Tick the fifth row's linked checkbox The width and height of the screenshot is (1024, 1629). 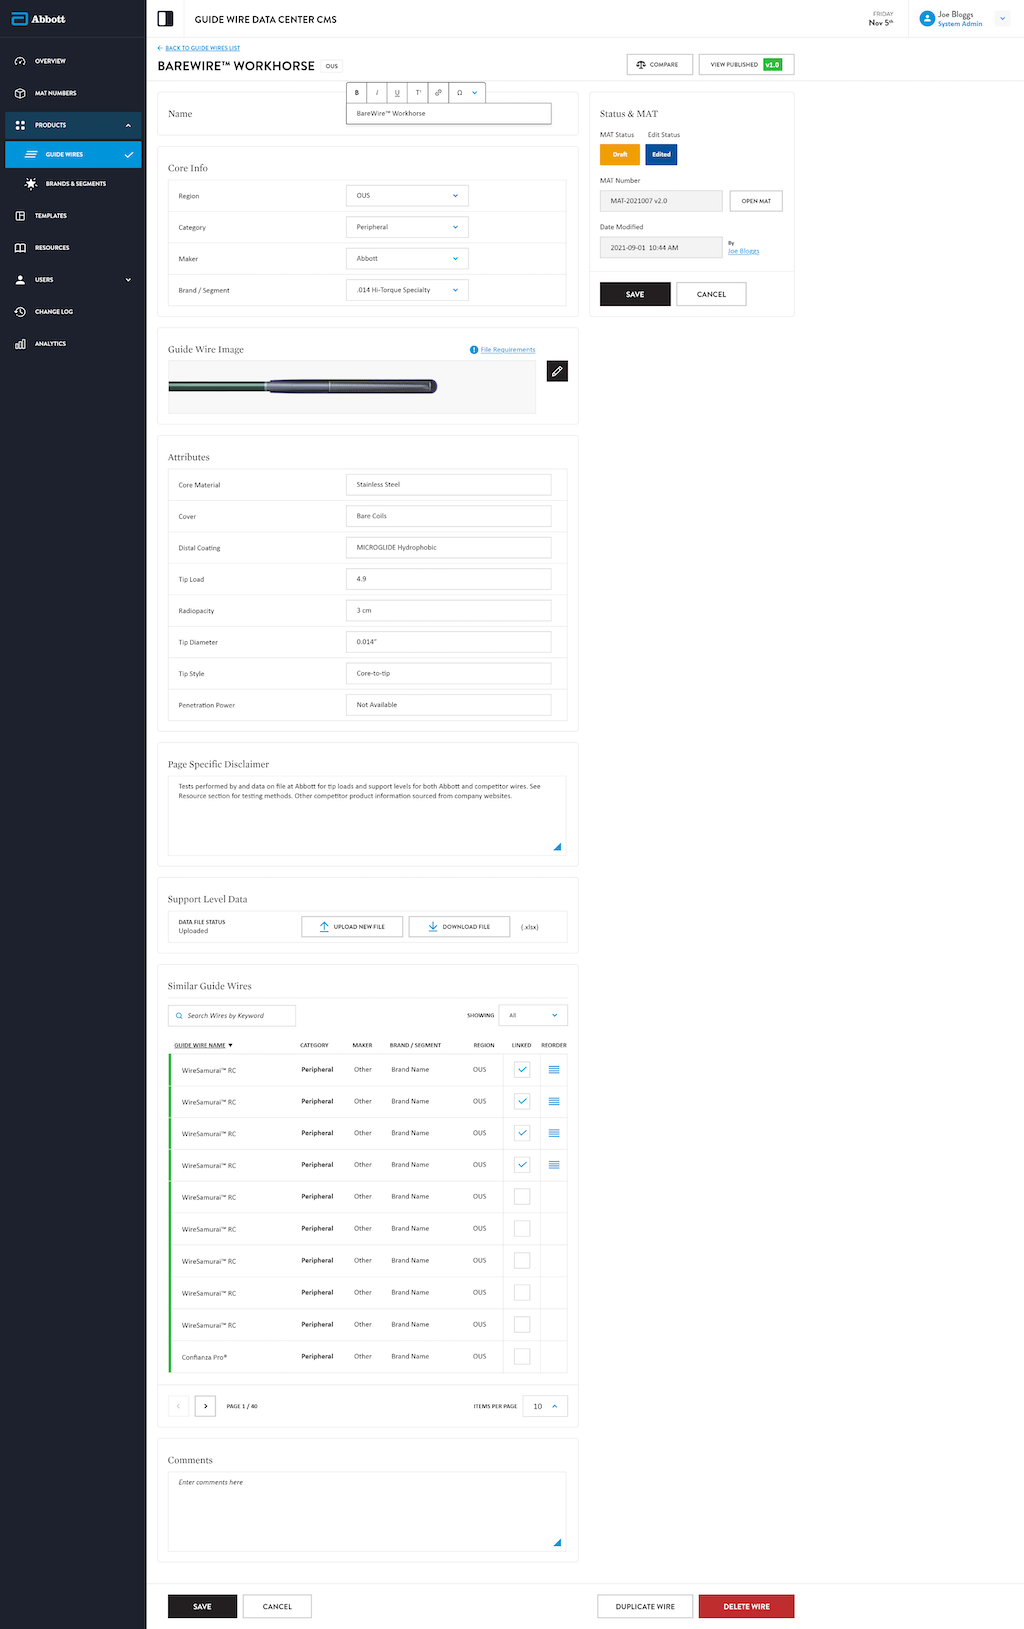pos(522,1197)
